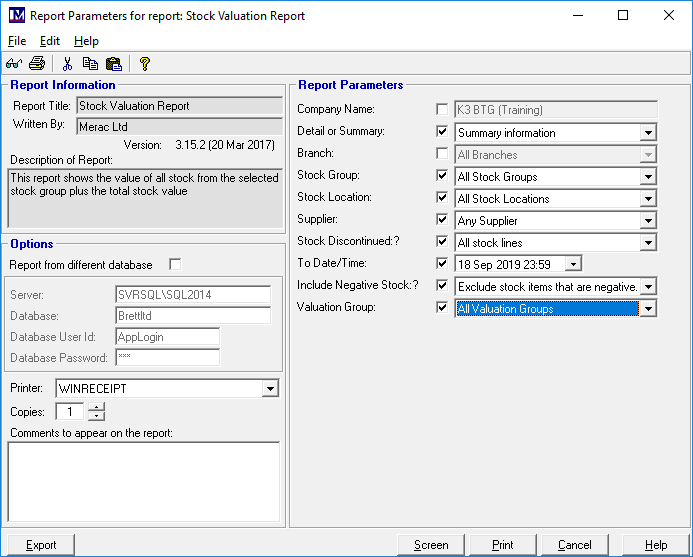This screenshot has height=557, width=693.
Task: Toggle the Company Name checkbox
Action: coord(442,111)
